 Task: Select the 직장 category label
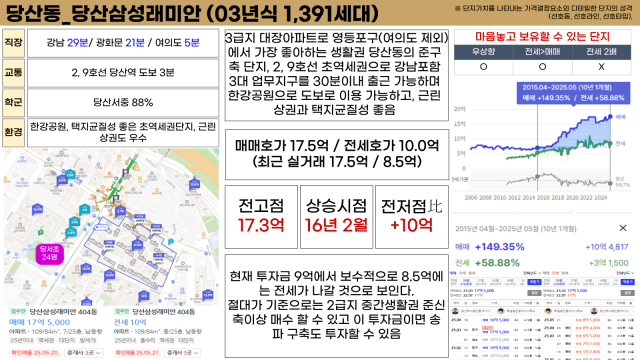pyautogui.click(x=13, y=42)
